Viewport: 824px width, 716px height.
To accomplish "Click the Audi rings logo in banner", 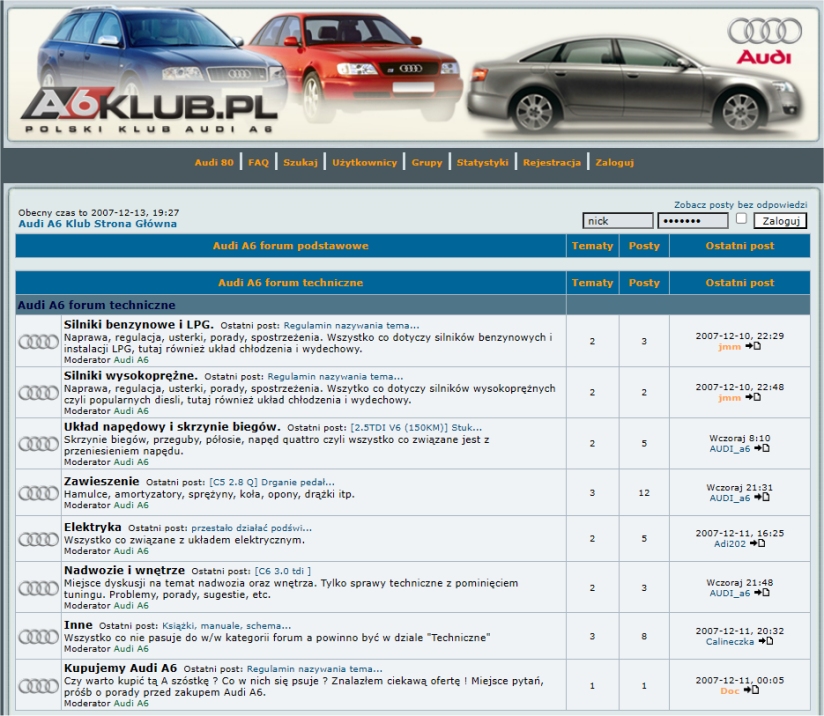I will click(x=765, y=40).
